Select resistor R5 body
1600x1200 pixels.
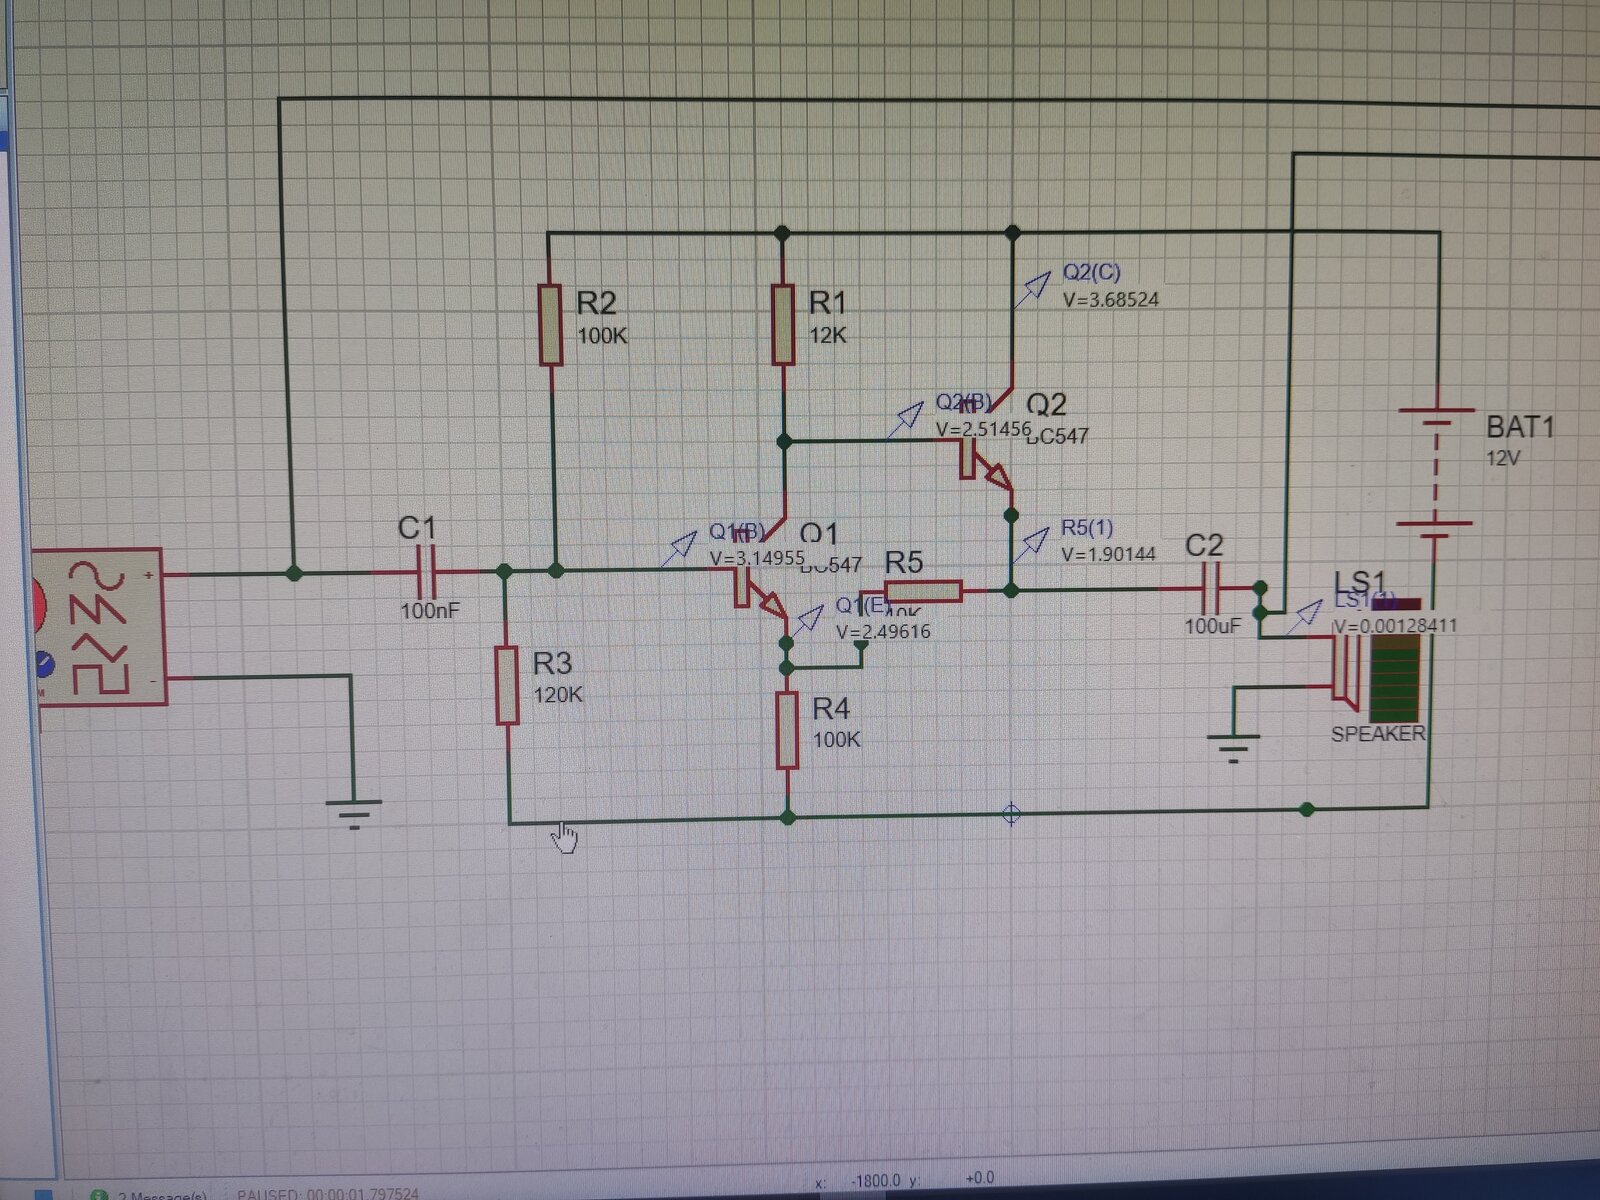pos(923,592)
